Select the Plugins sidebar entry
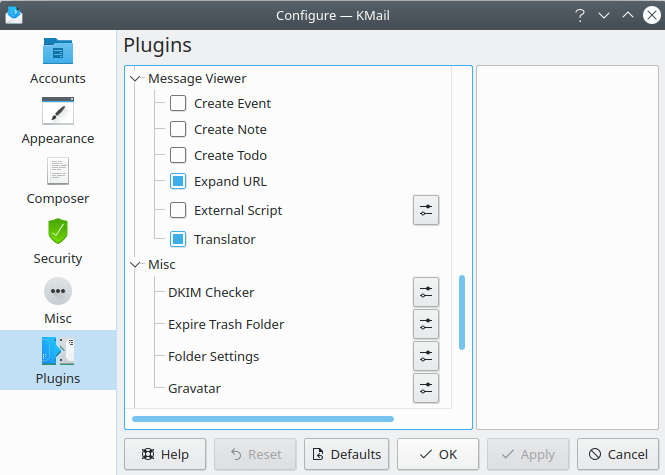The height and width of the screenshot is (475, 665). coord(58,360)
